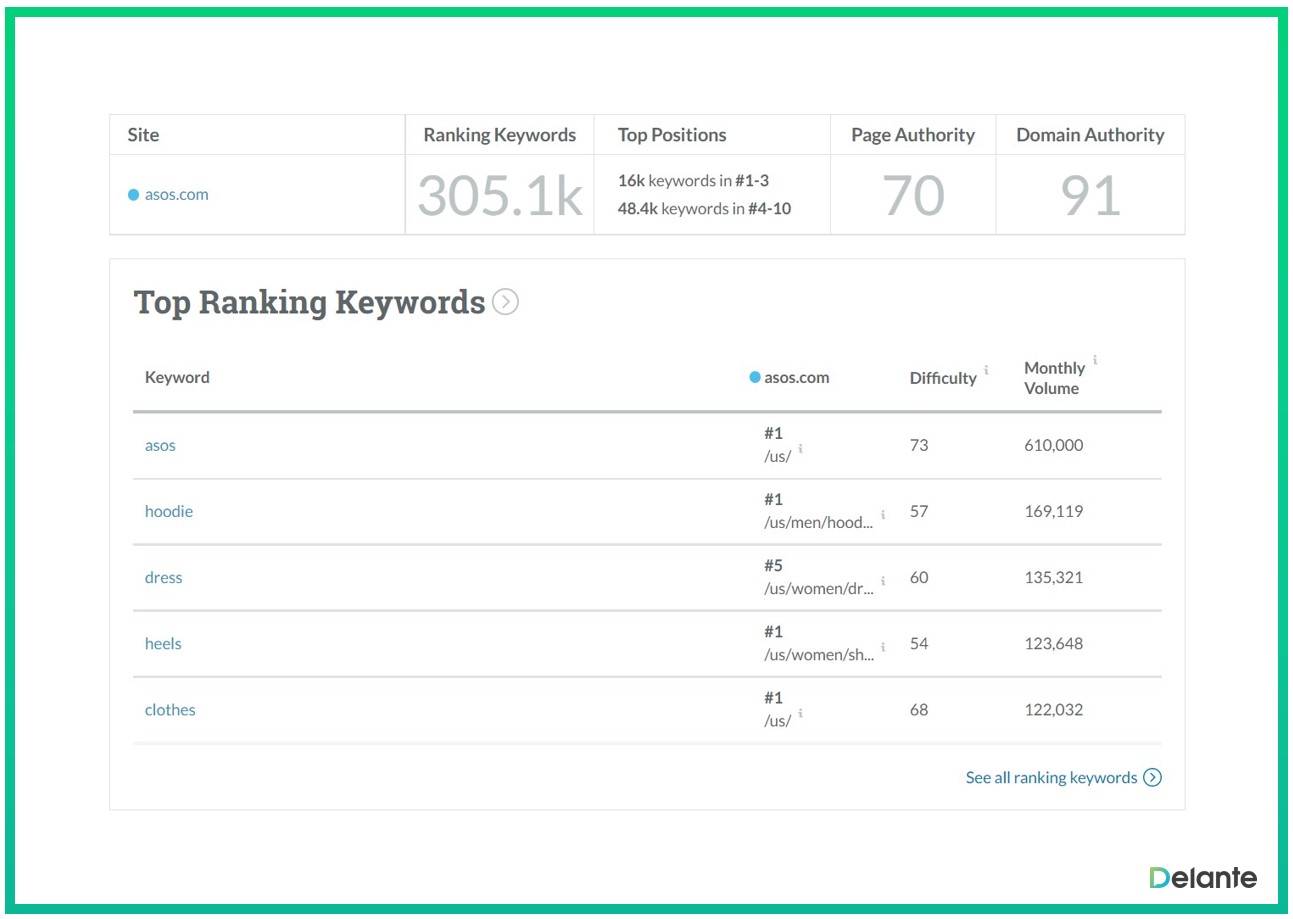Open the dress keyword link

[164, 577]
